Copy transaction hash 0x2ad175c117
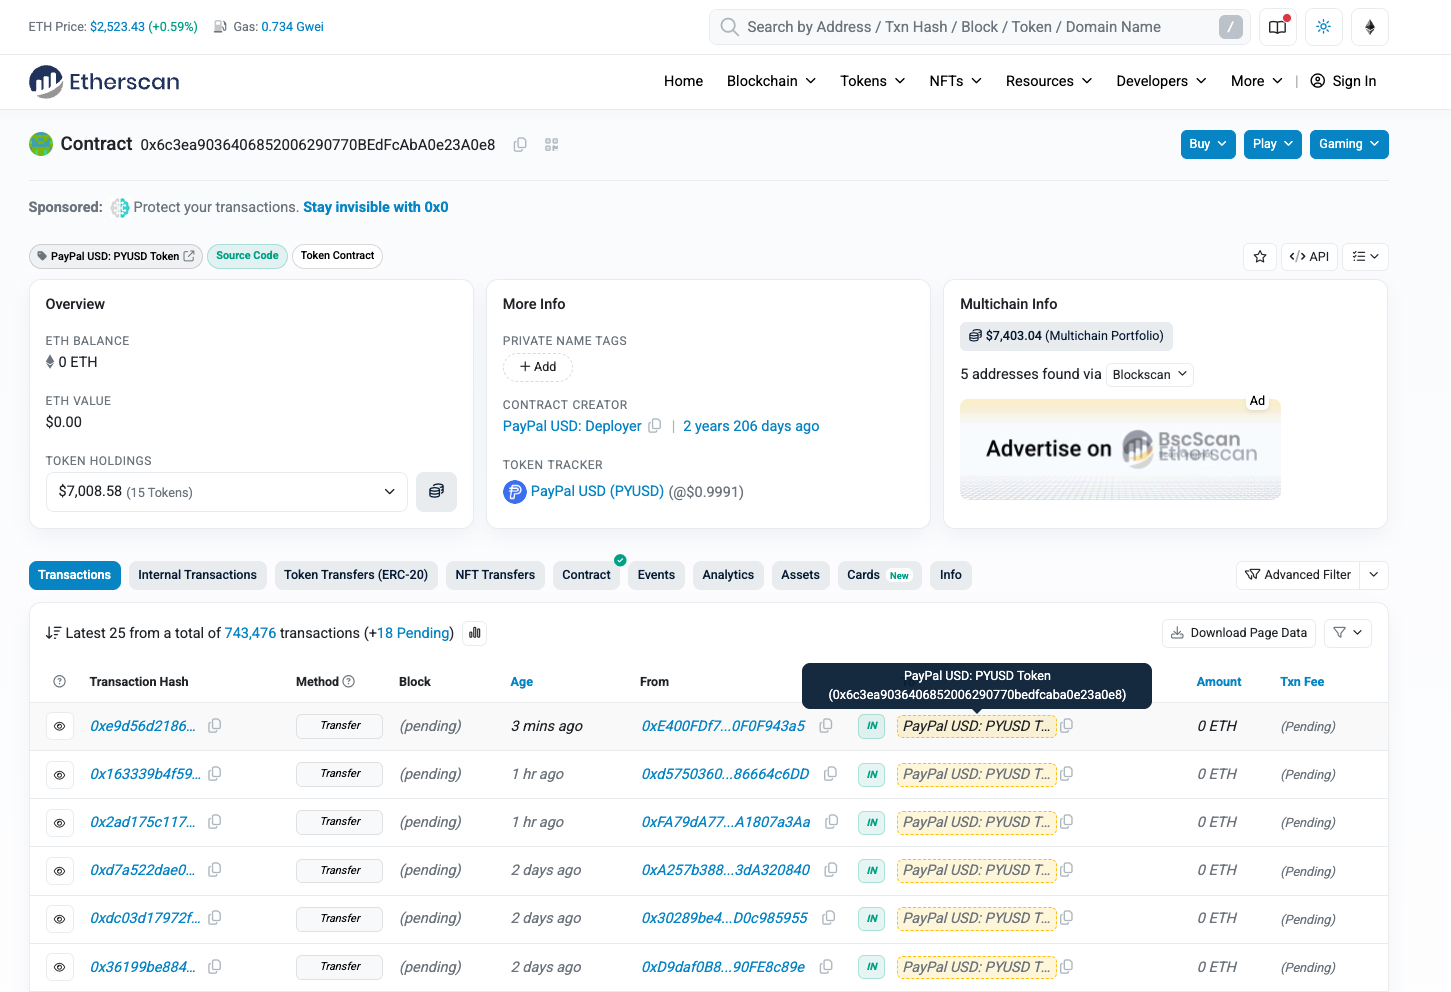Image resolution: width=1451 pixels, height=992 pixels. coord(214,822)
